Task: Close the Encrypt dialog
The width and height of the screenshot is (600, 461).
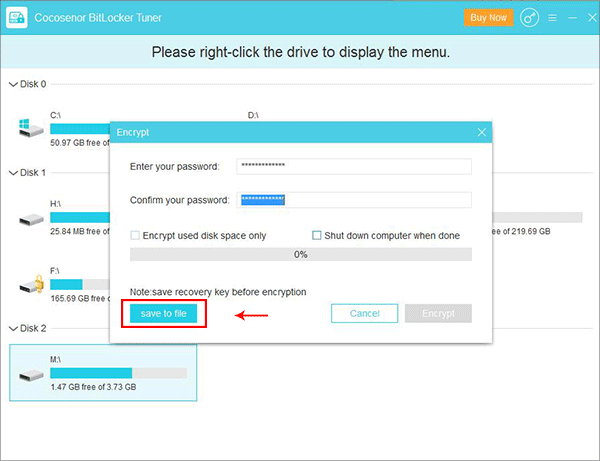Action: click(482, 132)
